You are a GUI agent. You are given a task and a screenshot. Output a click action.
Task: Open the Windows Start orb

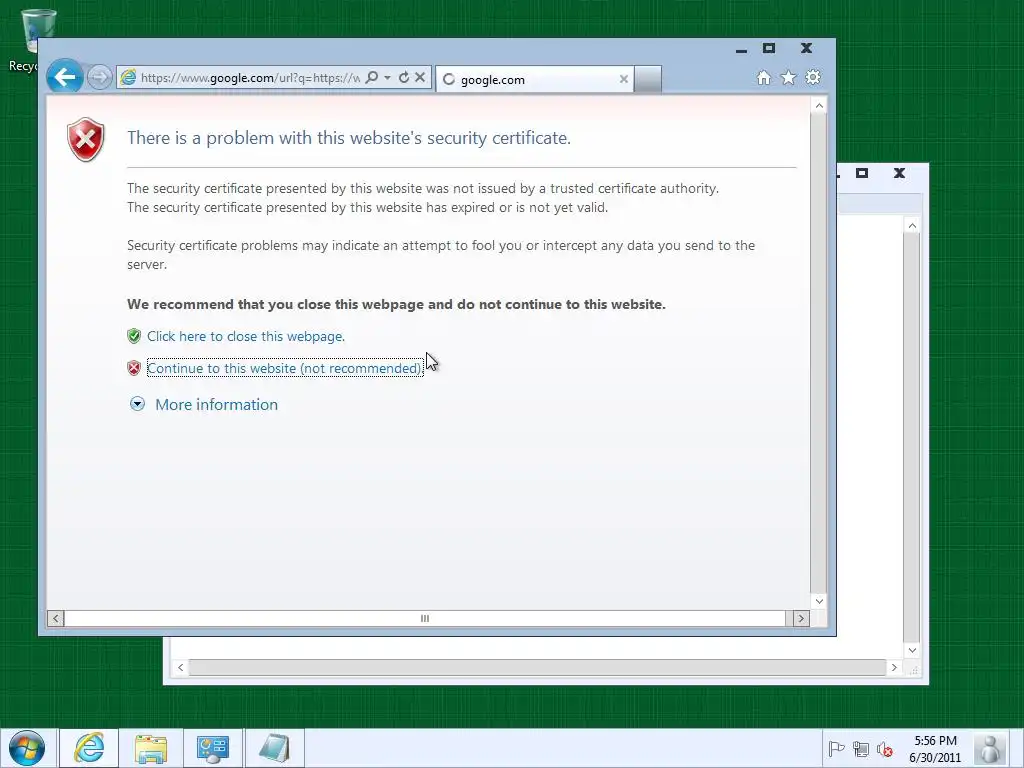coord(27,748)
